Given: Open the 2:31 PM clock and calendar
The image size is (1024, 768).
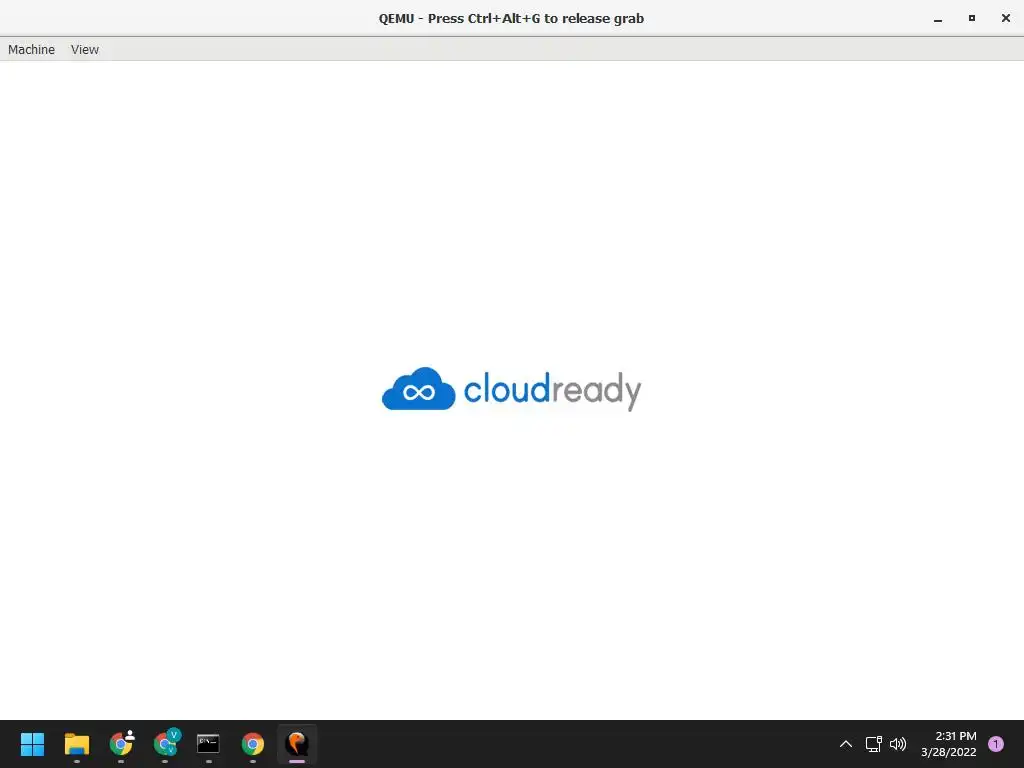Looking at the screenshot, I should 949,744.
